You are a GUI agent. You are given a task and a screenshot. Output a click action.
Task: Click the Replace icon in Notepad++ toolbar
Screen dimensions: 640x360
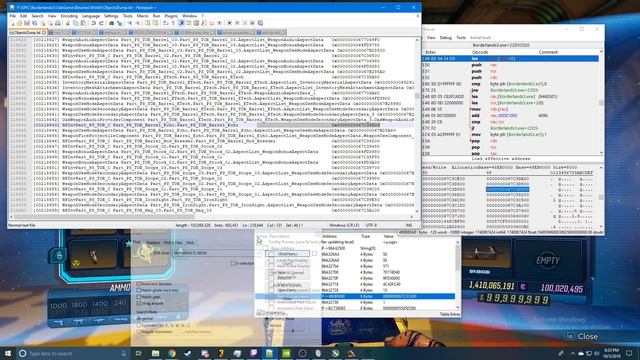(x=119, y=23)
